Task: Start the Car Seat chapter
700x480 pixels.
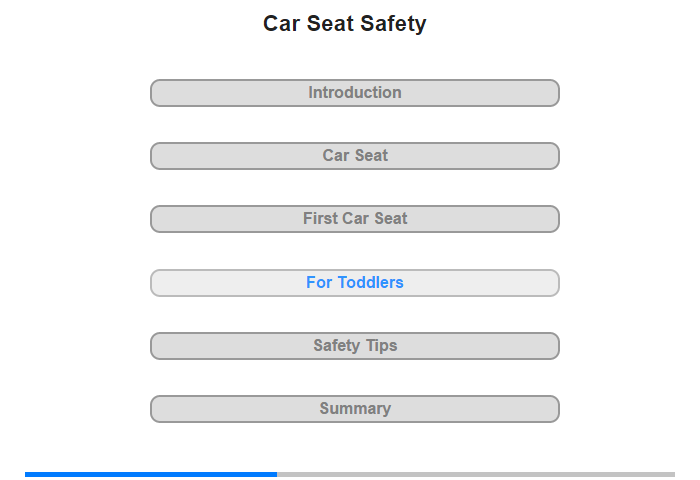Action: pyautogui.click(x=355, y=156)
